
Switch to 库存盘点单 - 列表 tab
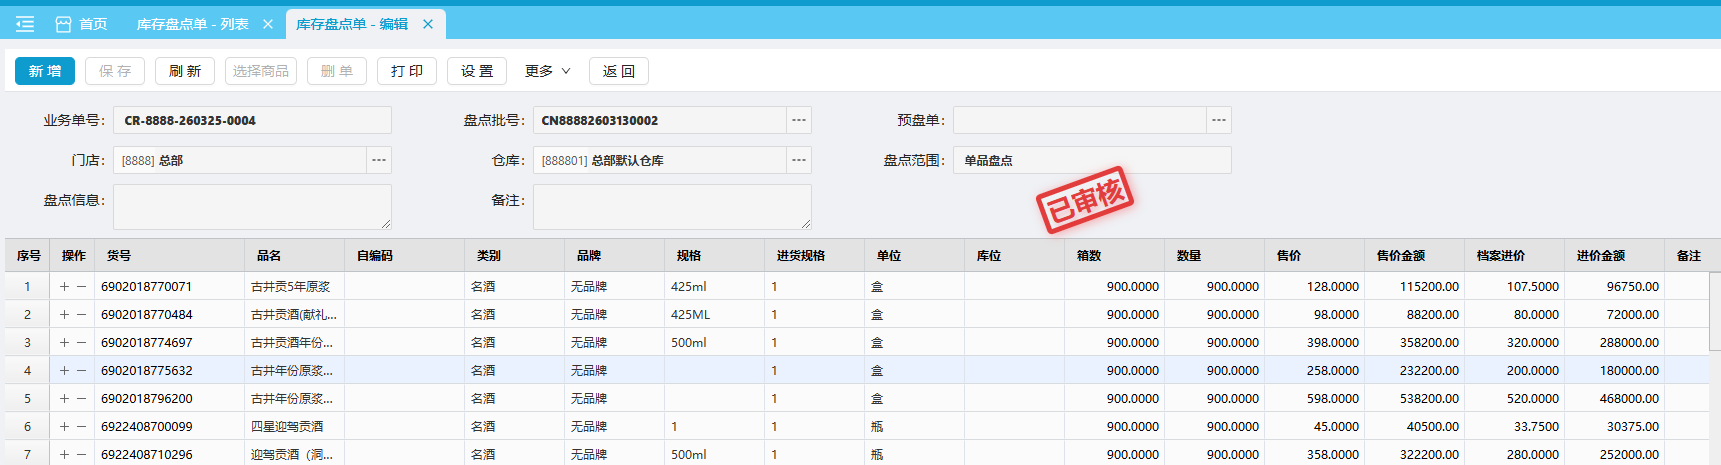pos(192,24)
